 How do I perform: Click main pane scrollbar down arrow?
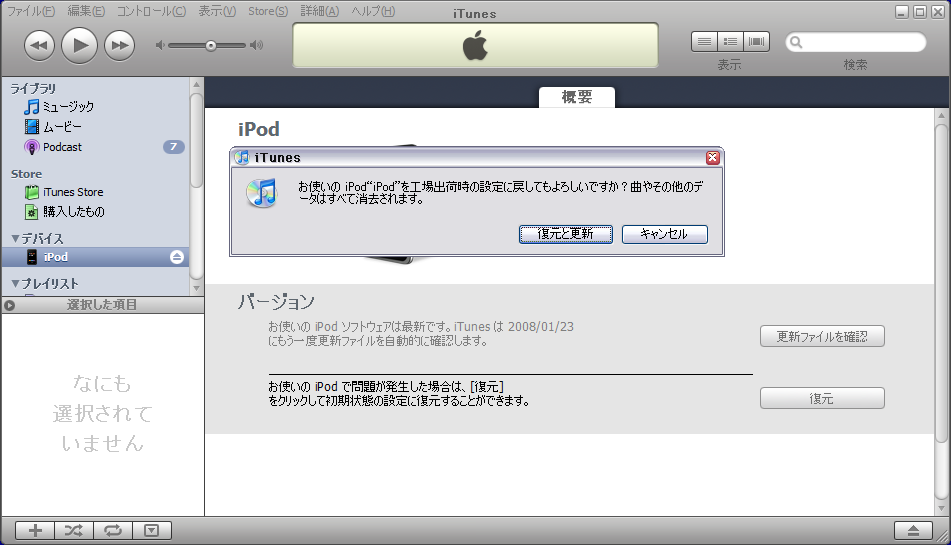(941, 509)
